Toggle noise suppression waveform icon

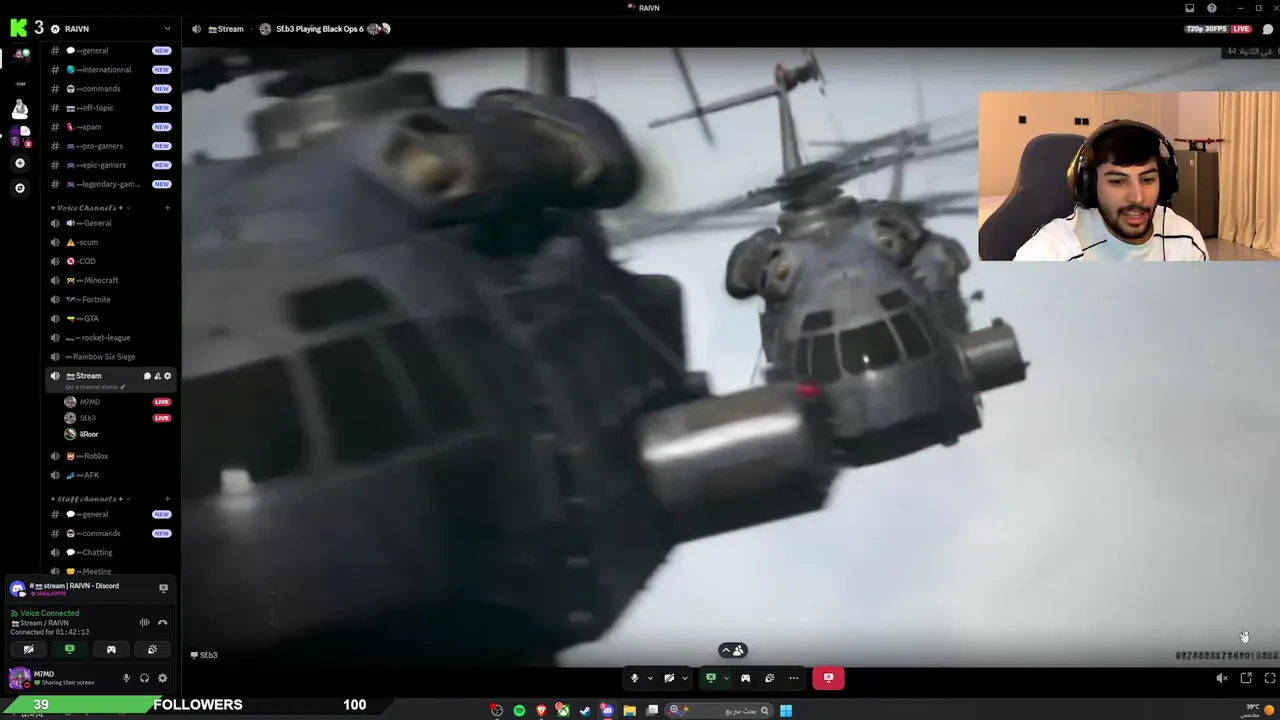[144, 622]
